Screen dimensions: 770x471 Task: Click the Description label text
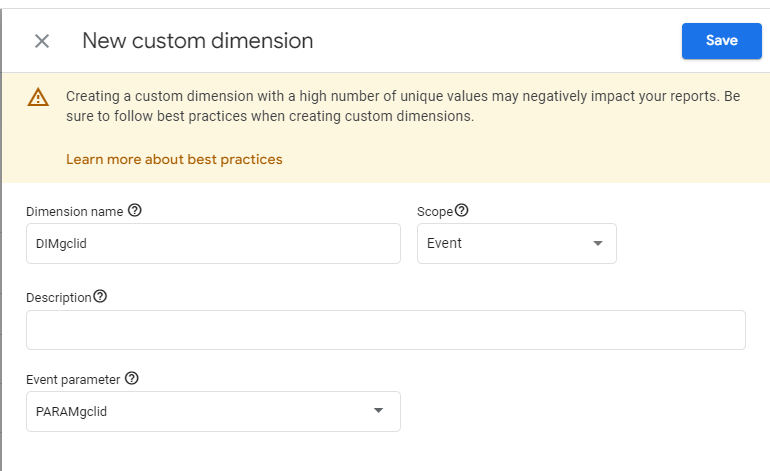pos(59,297)
